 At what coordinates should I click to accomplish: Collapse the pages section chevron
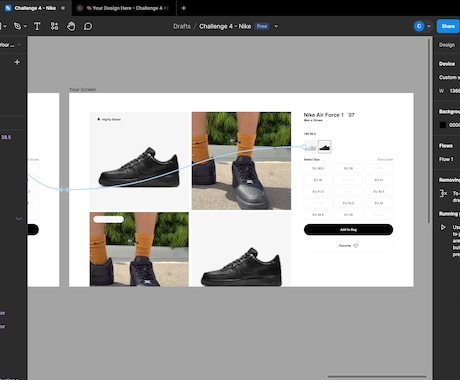click(x=19, y=45)
